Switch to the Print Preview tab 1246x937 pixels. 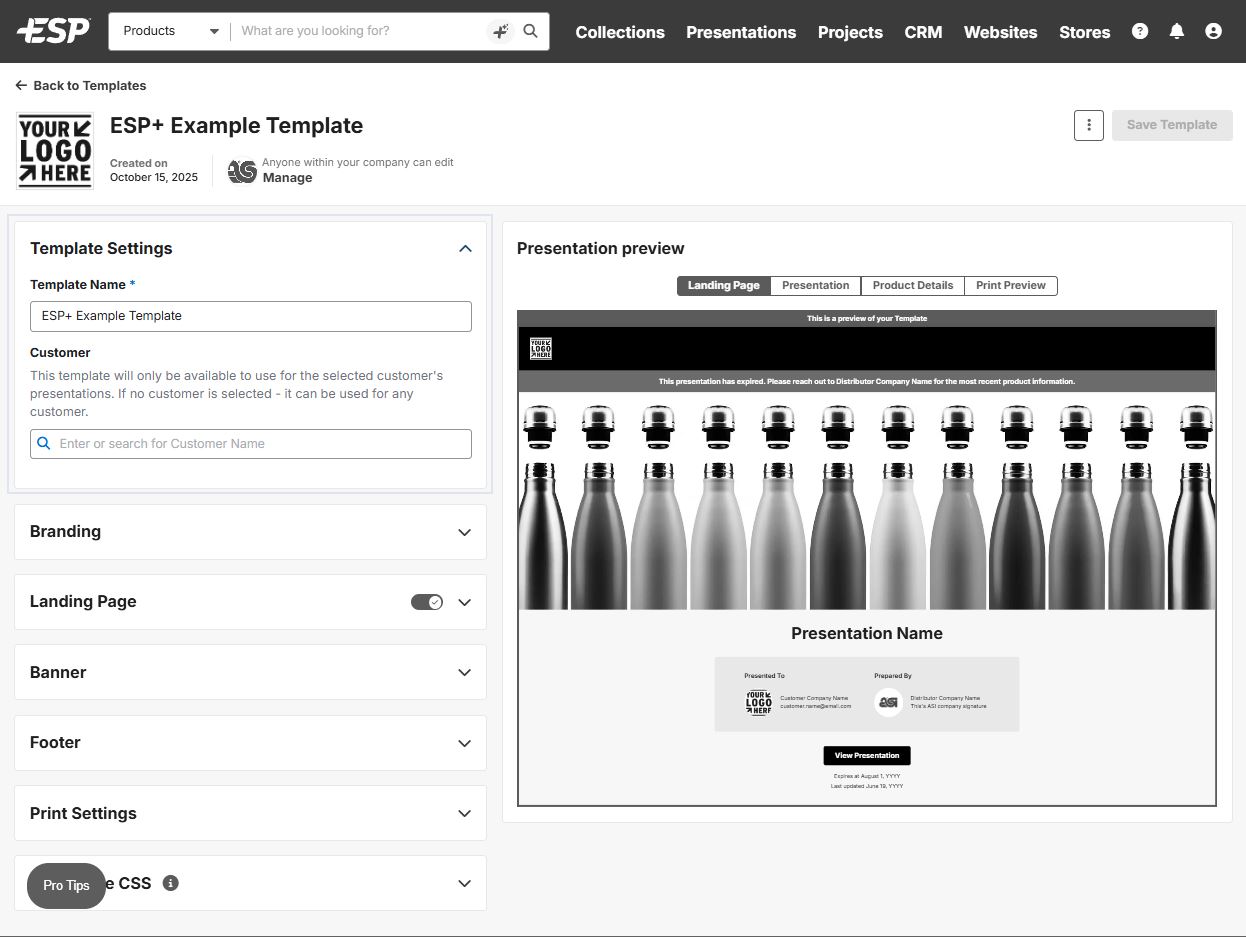tap(1010, 285)
